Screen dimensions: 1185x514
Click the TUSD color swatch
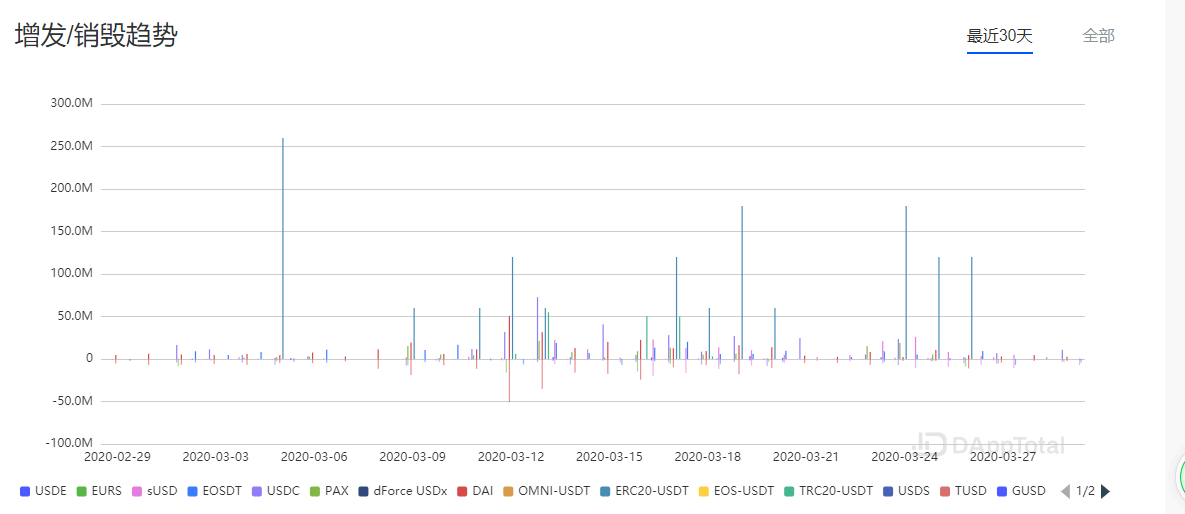pos(946,491)
